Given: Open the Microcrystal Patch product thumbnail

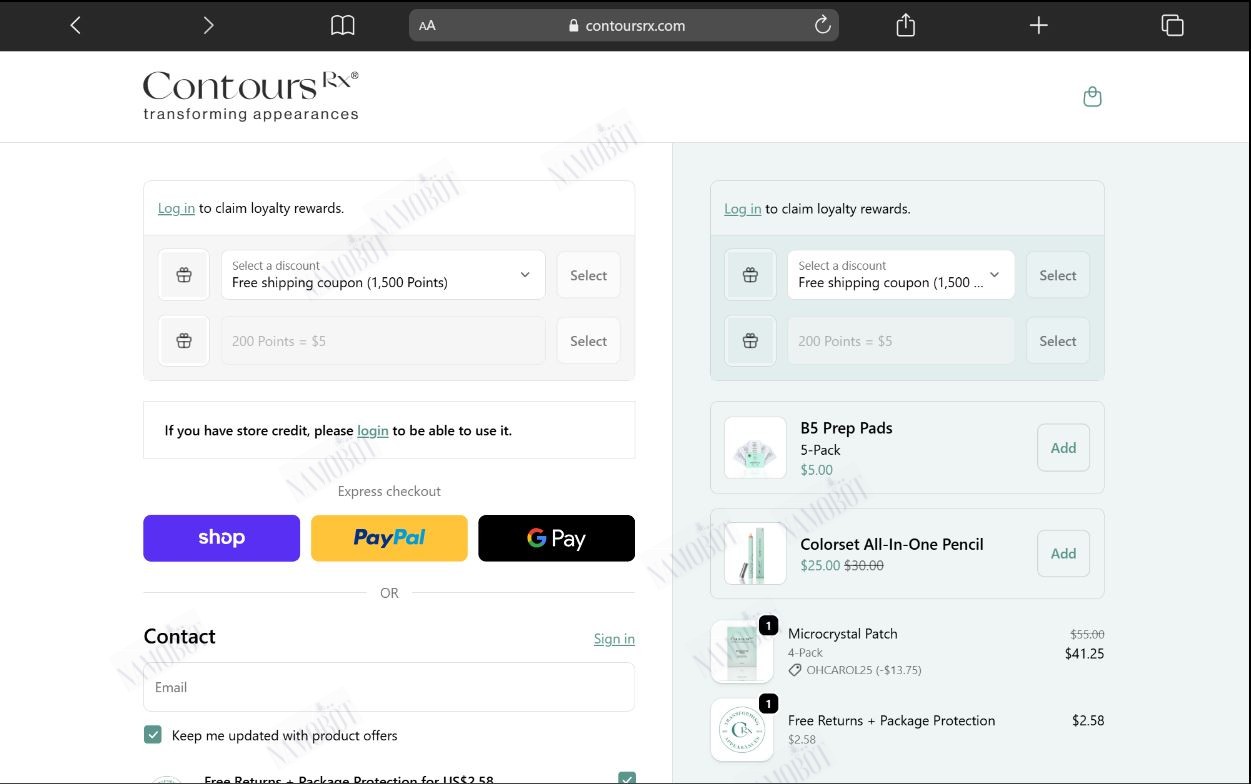Looking at the screenshot, I should point(741,652).
